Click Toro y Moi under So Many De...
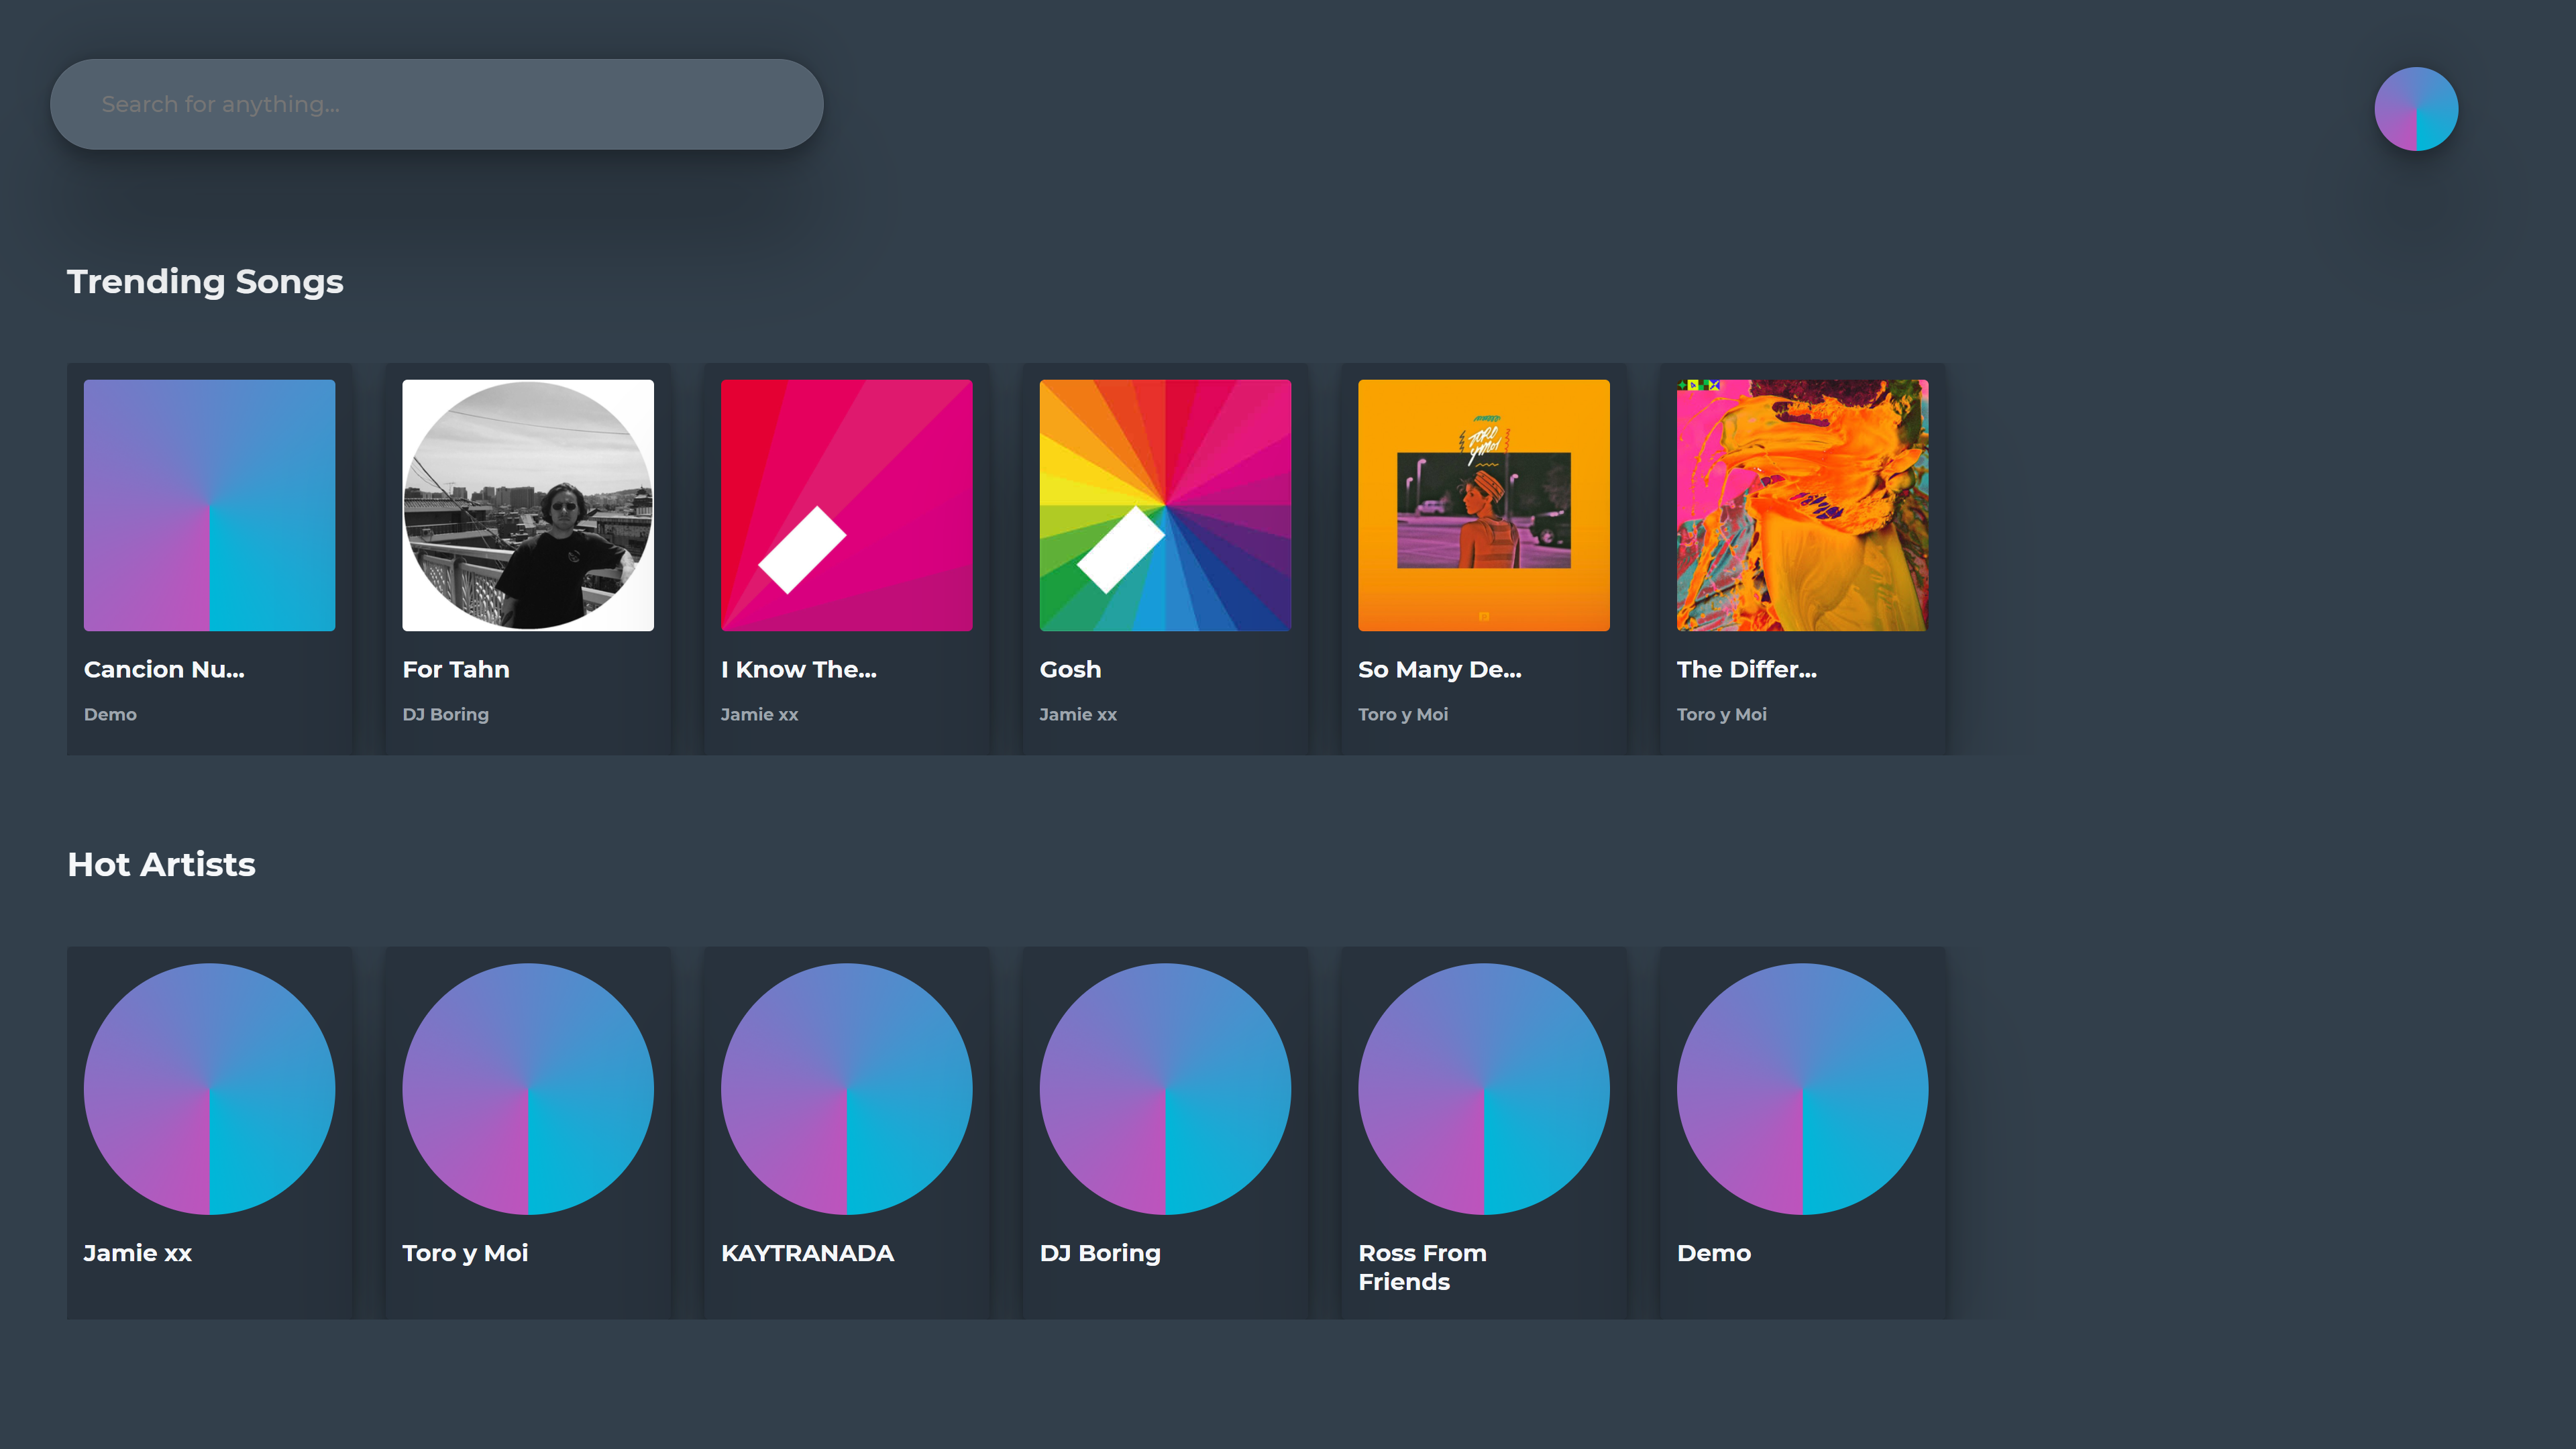This screenshot has height=1449, width=2576. [1402, 714]
